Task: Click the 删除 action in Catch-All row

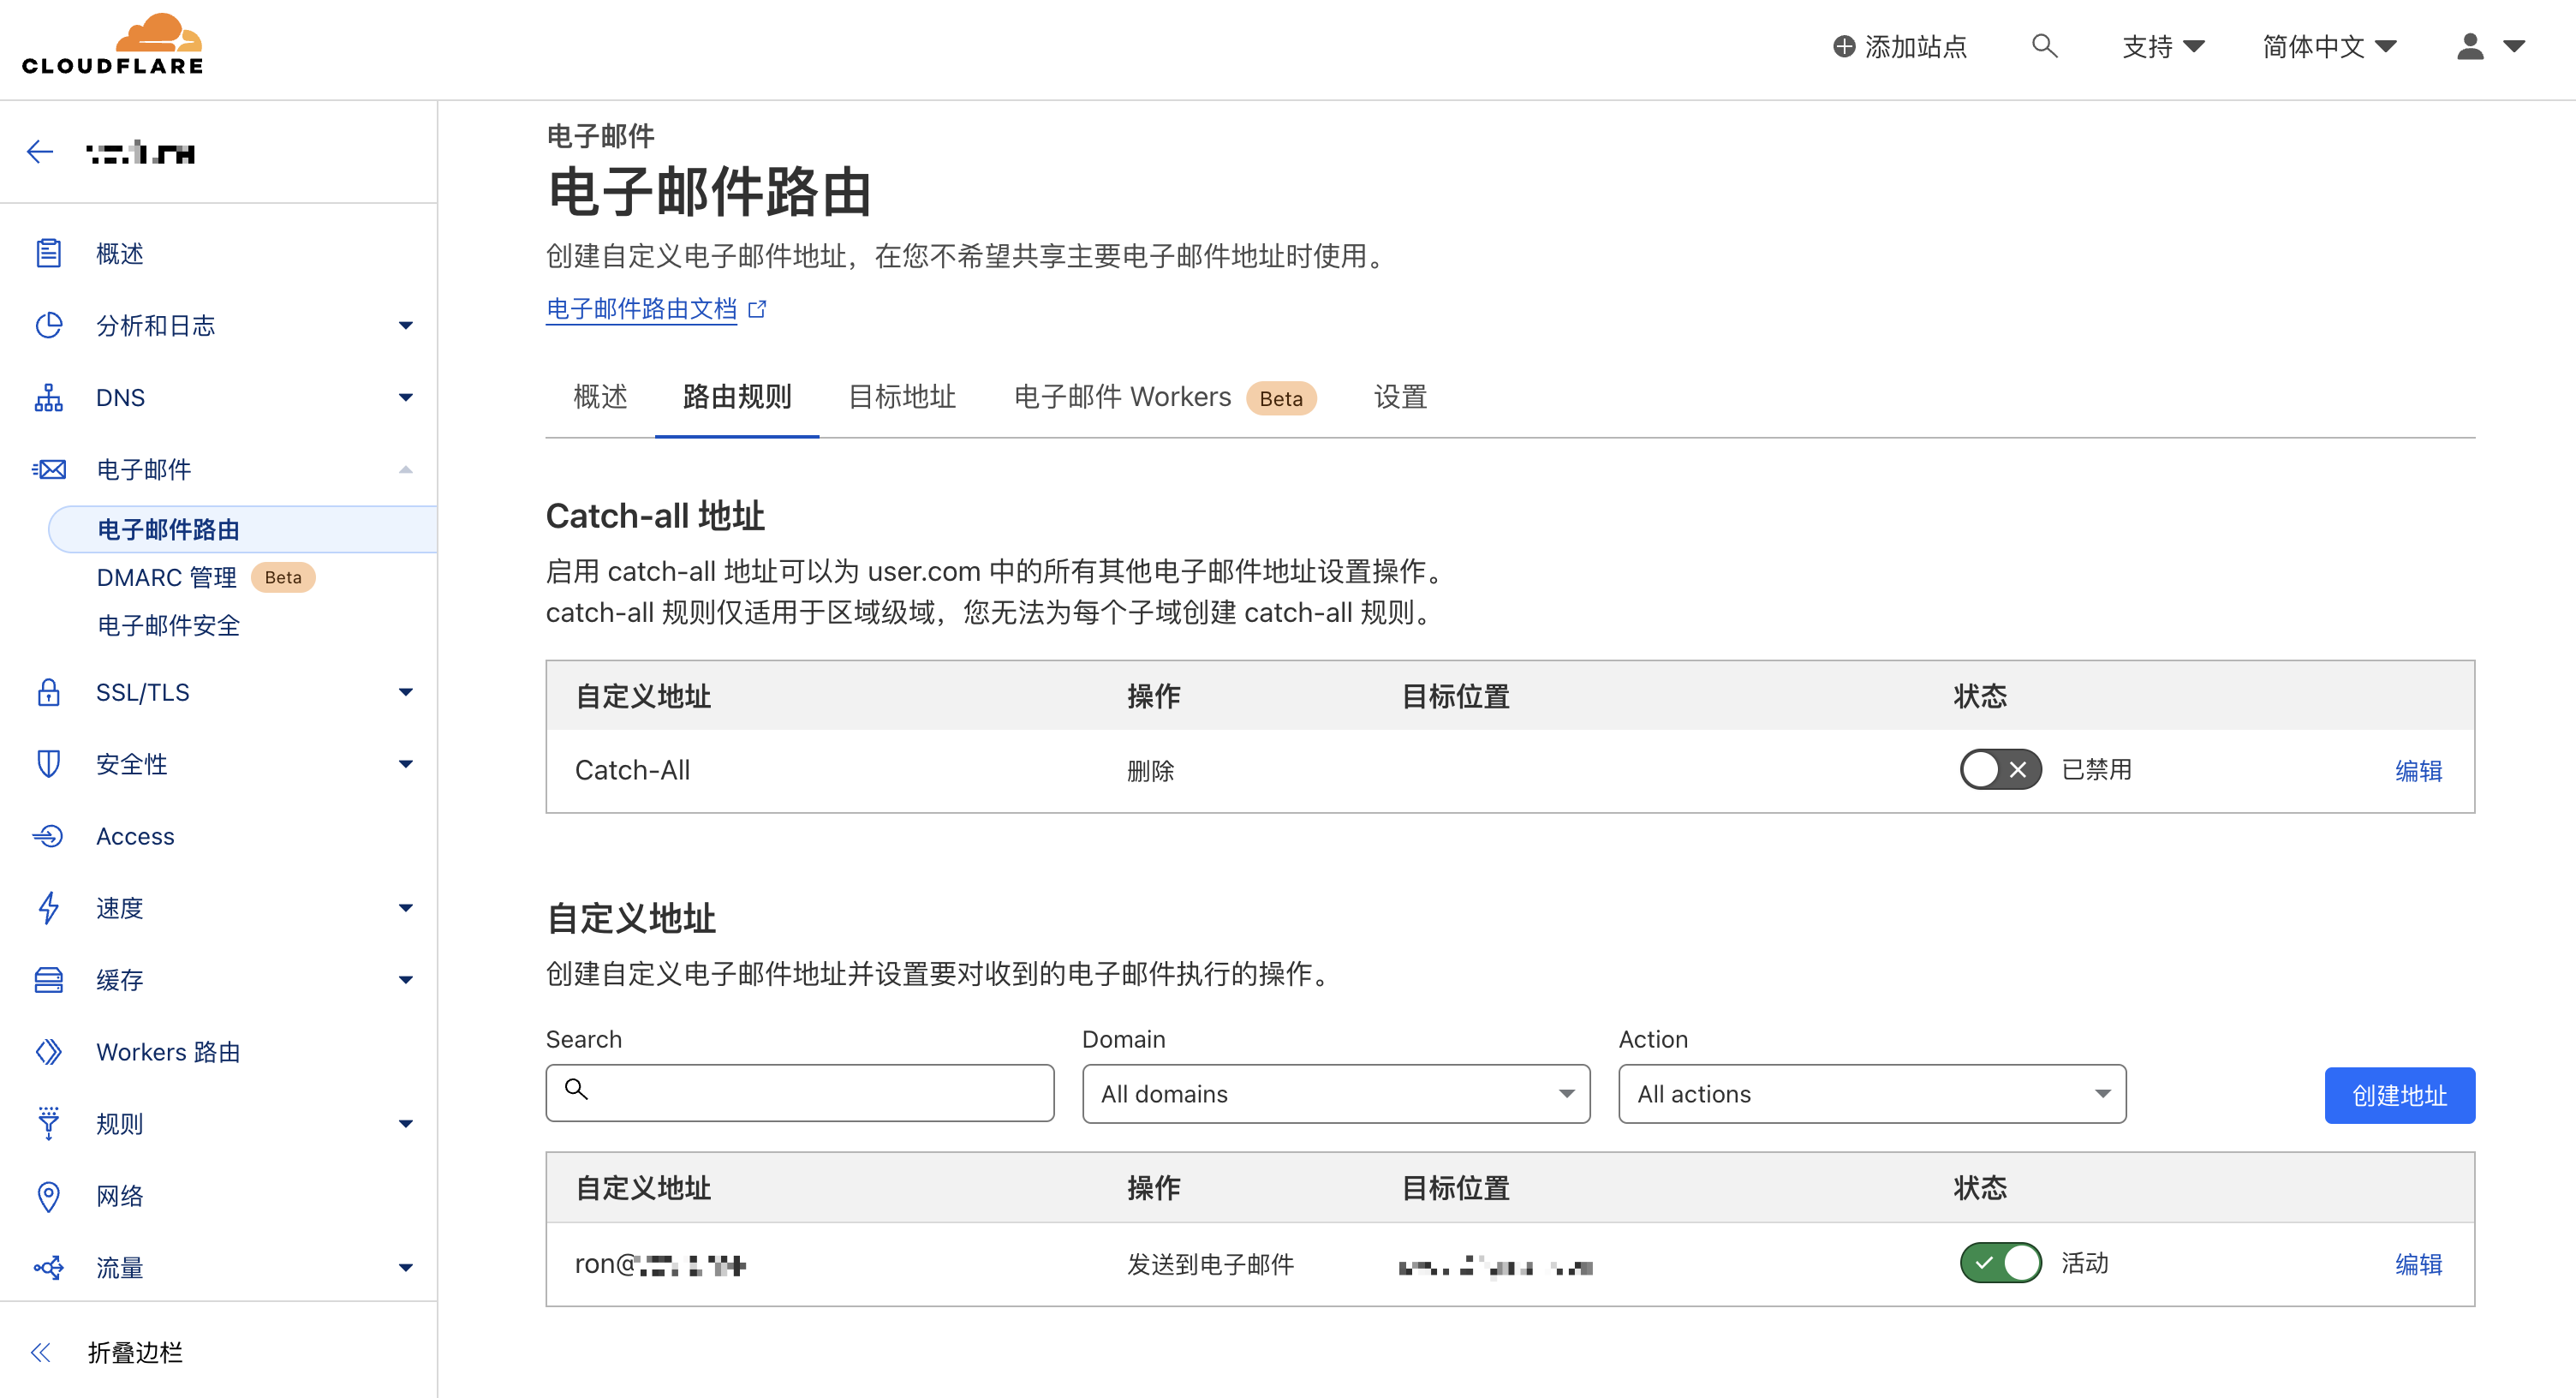Action: (x=1150, y=770)
